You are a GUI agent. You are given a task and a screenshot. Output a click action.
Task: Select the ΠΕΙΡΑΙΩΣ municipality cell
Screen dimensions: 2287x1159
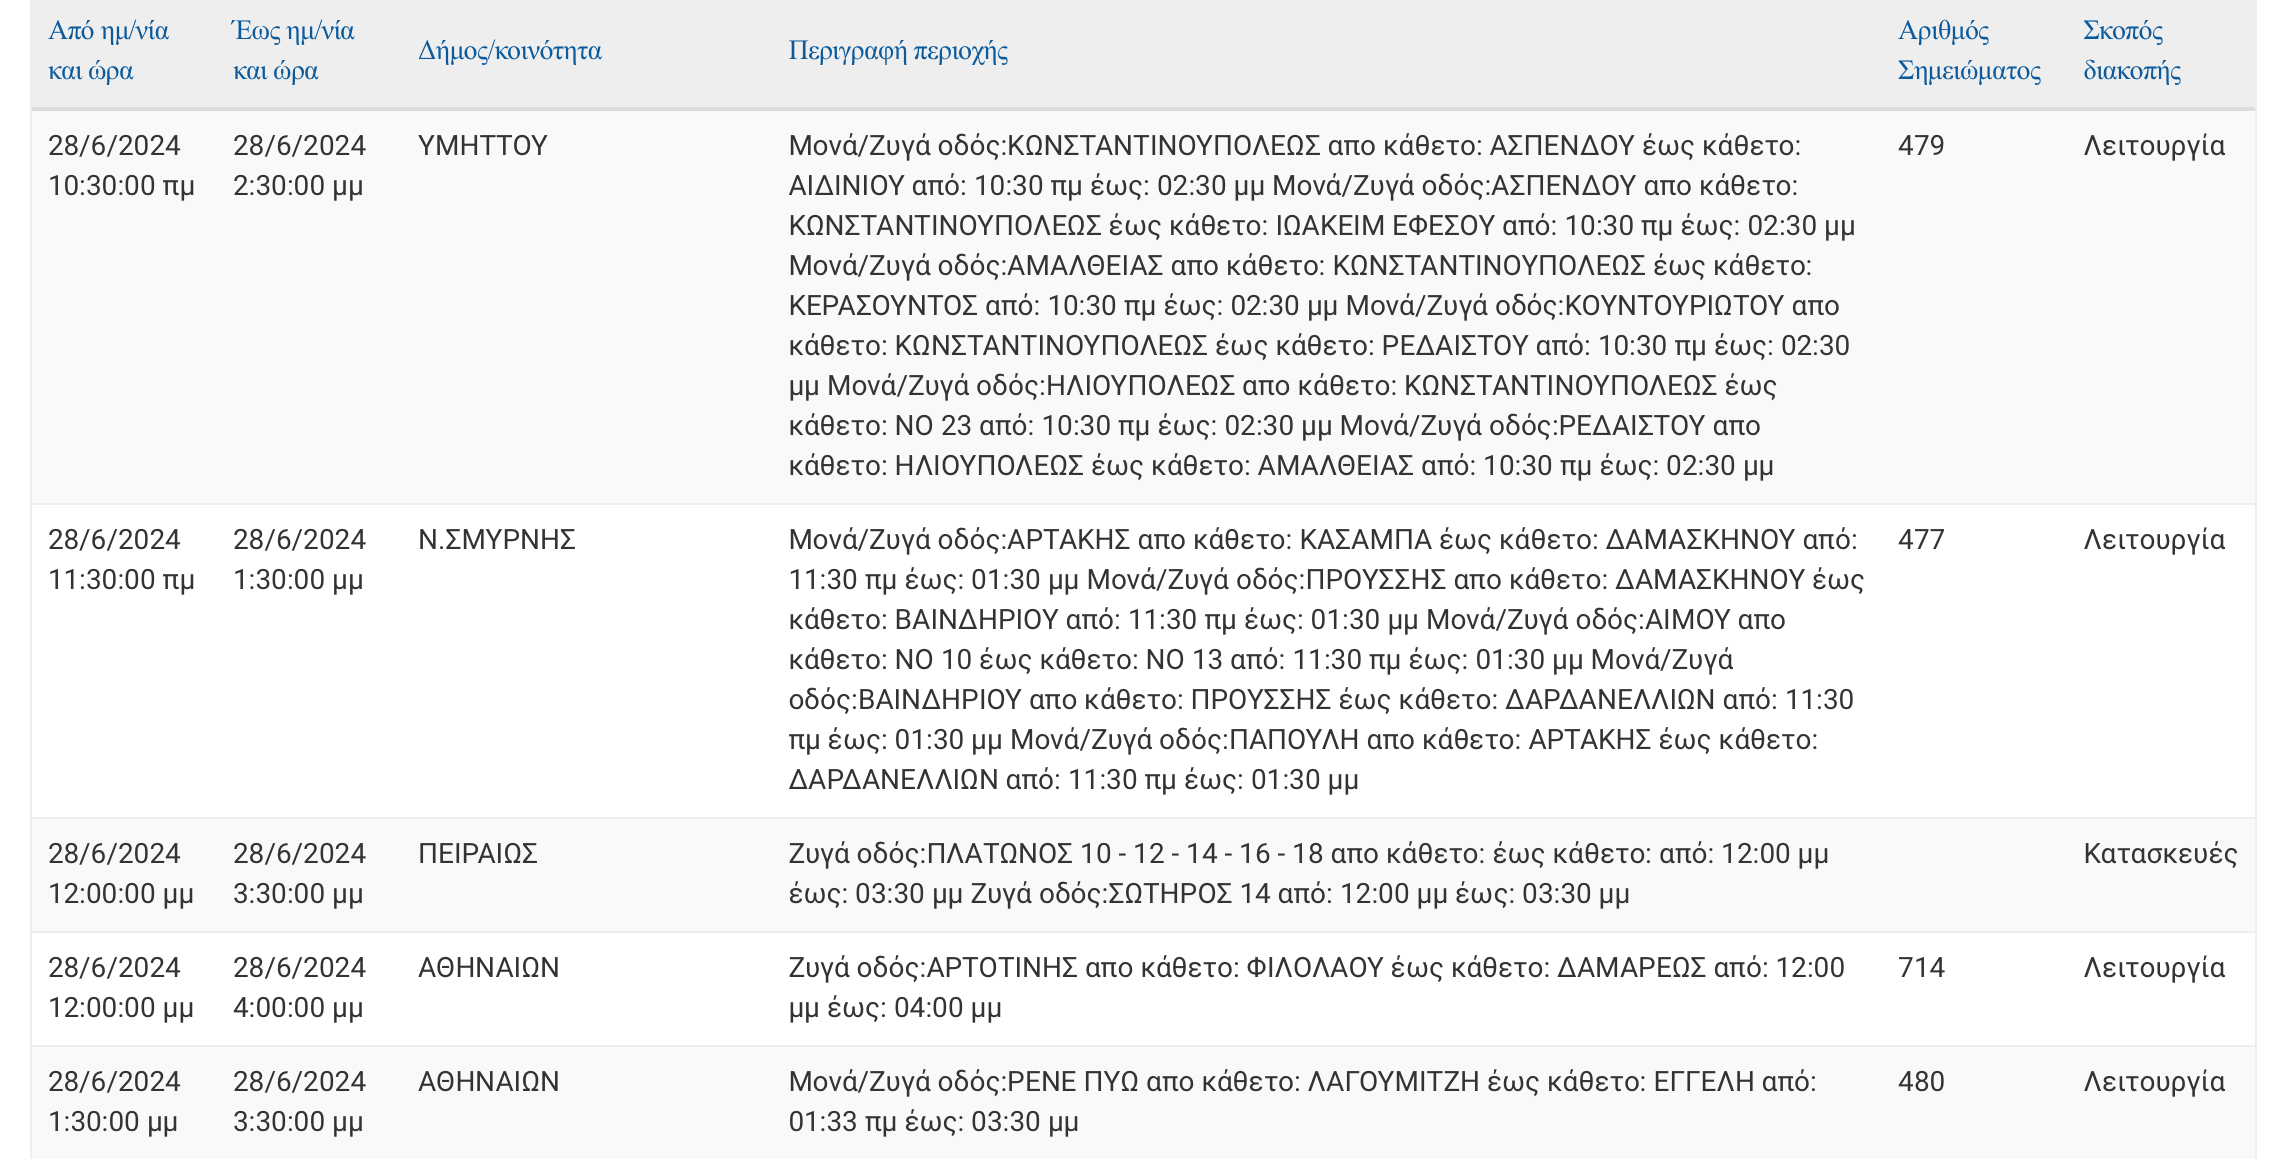pos(478,854)
